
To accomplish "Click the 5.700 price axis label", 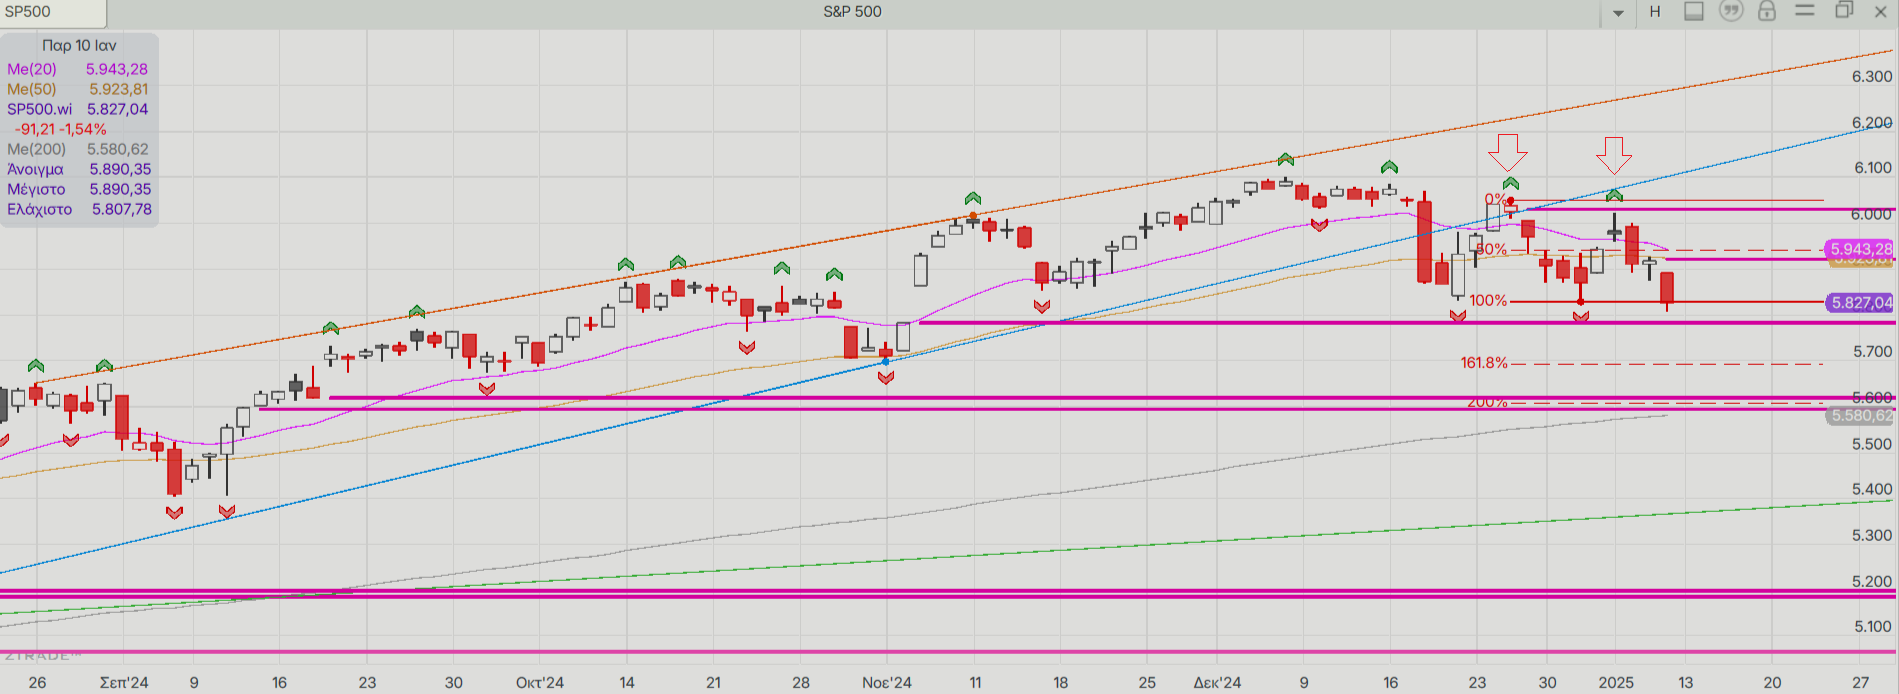I will (1872, 351).
